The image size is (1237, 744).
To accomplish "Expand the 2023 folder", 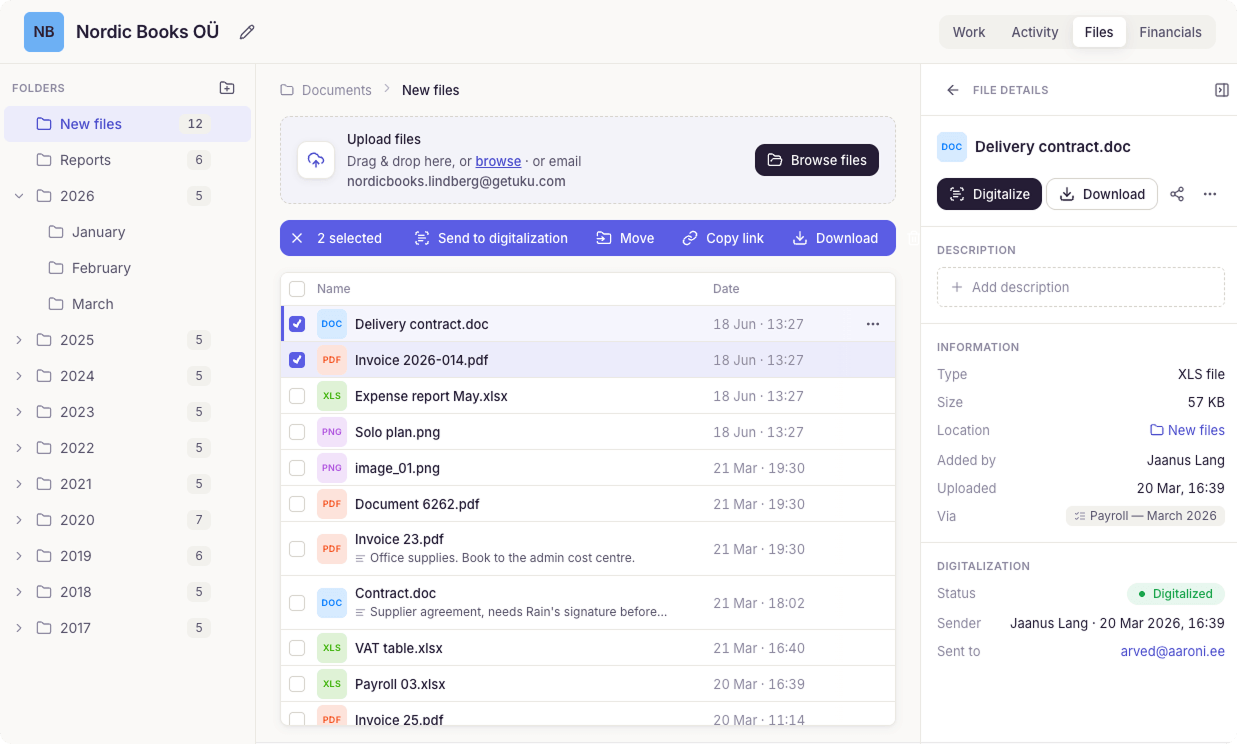I will [x=19, y=412].
